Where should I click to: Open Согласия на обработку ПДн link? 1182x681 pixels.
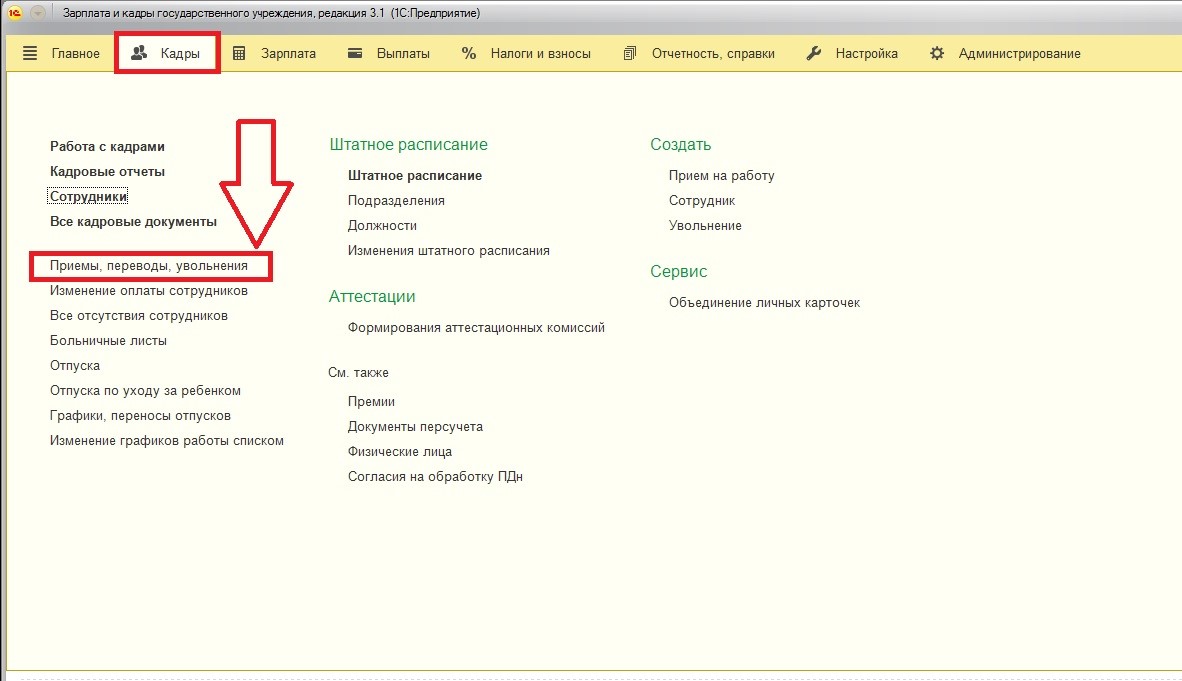[x=435, y=476]
